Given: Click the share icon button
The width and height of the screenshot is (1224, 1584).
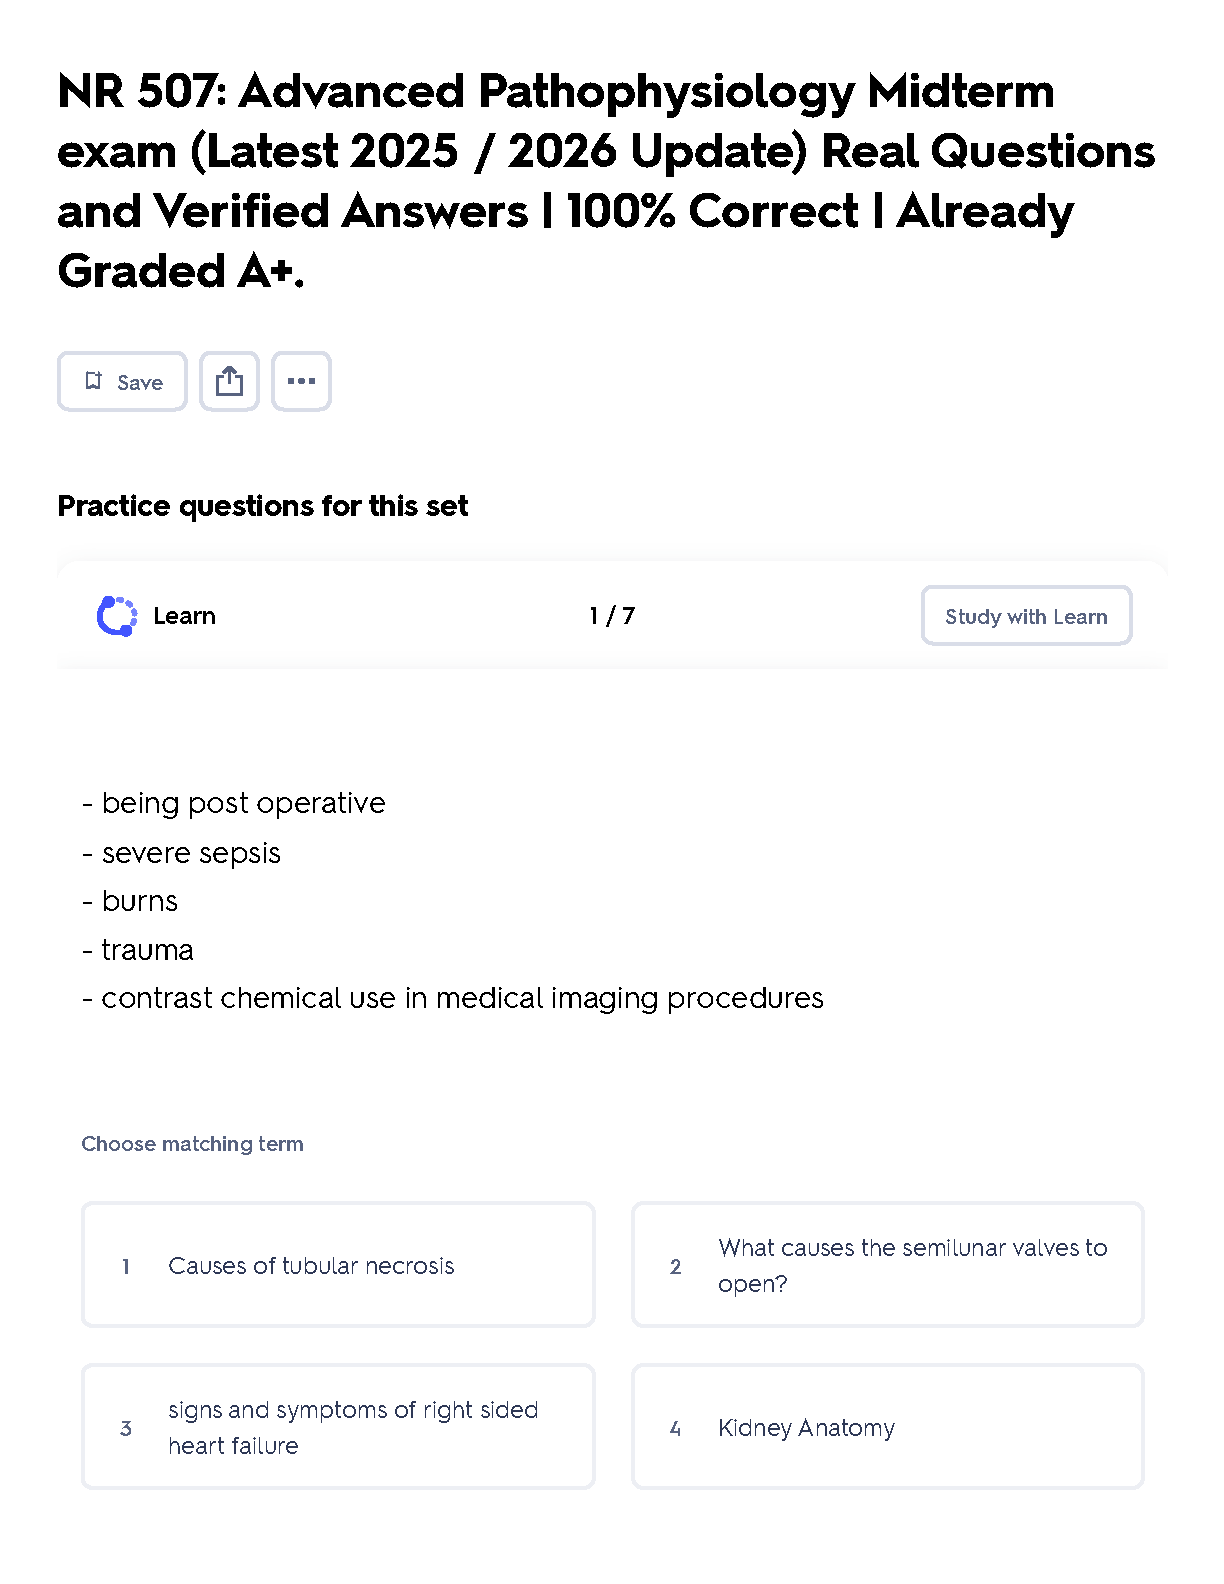Looking at the screenshot, I should click(229, 381).
